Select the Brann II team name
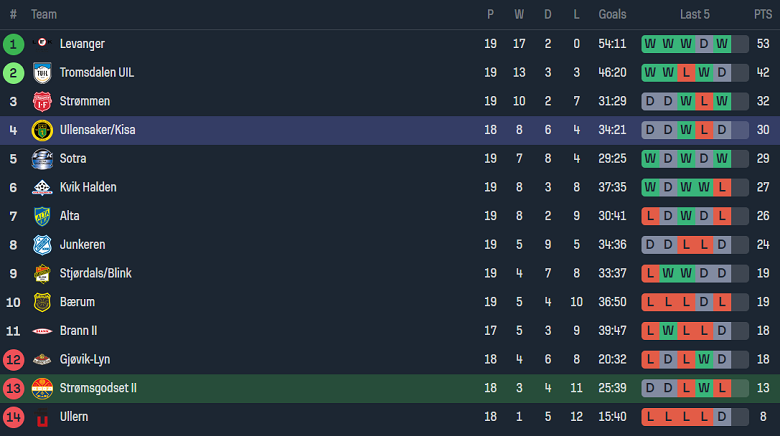 click(78, 331)
